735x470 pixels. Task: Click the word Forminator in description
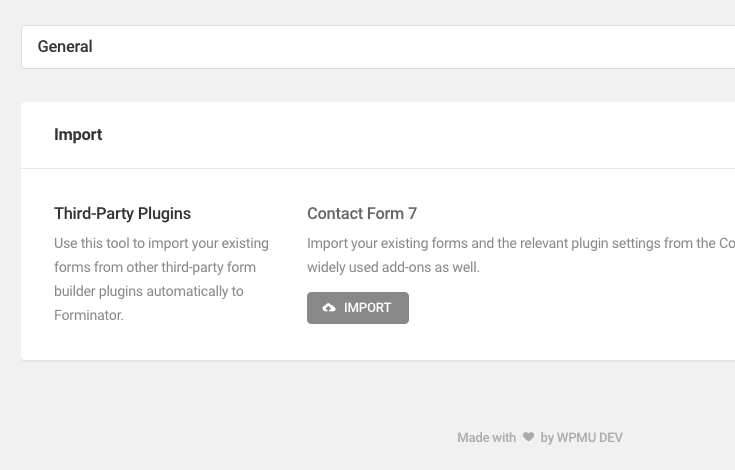(x=87, y=315)
